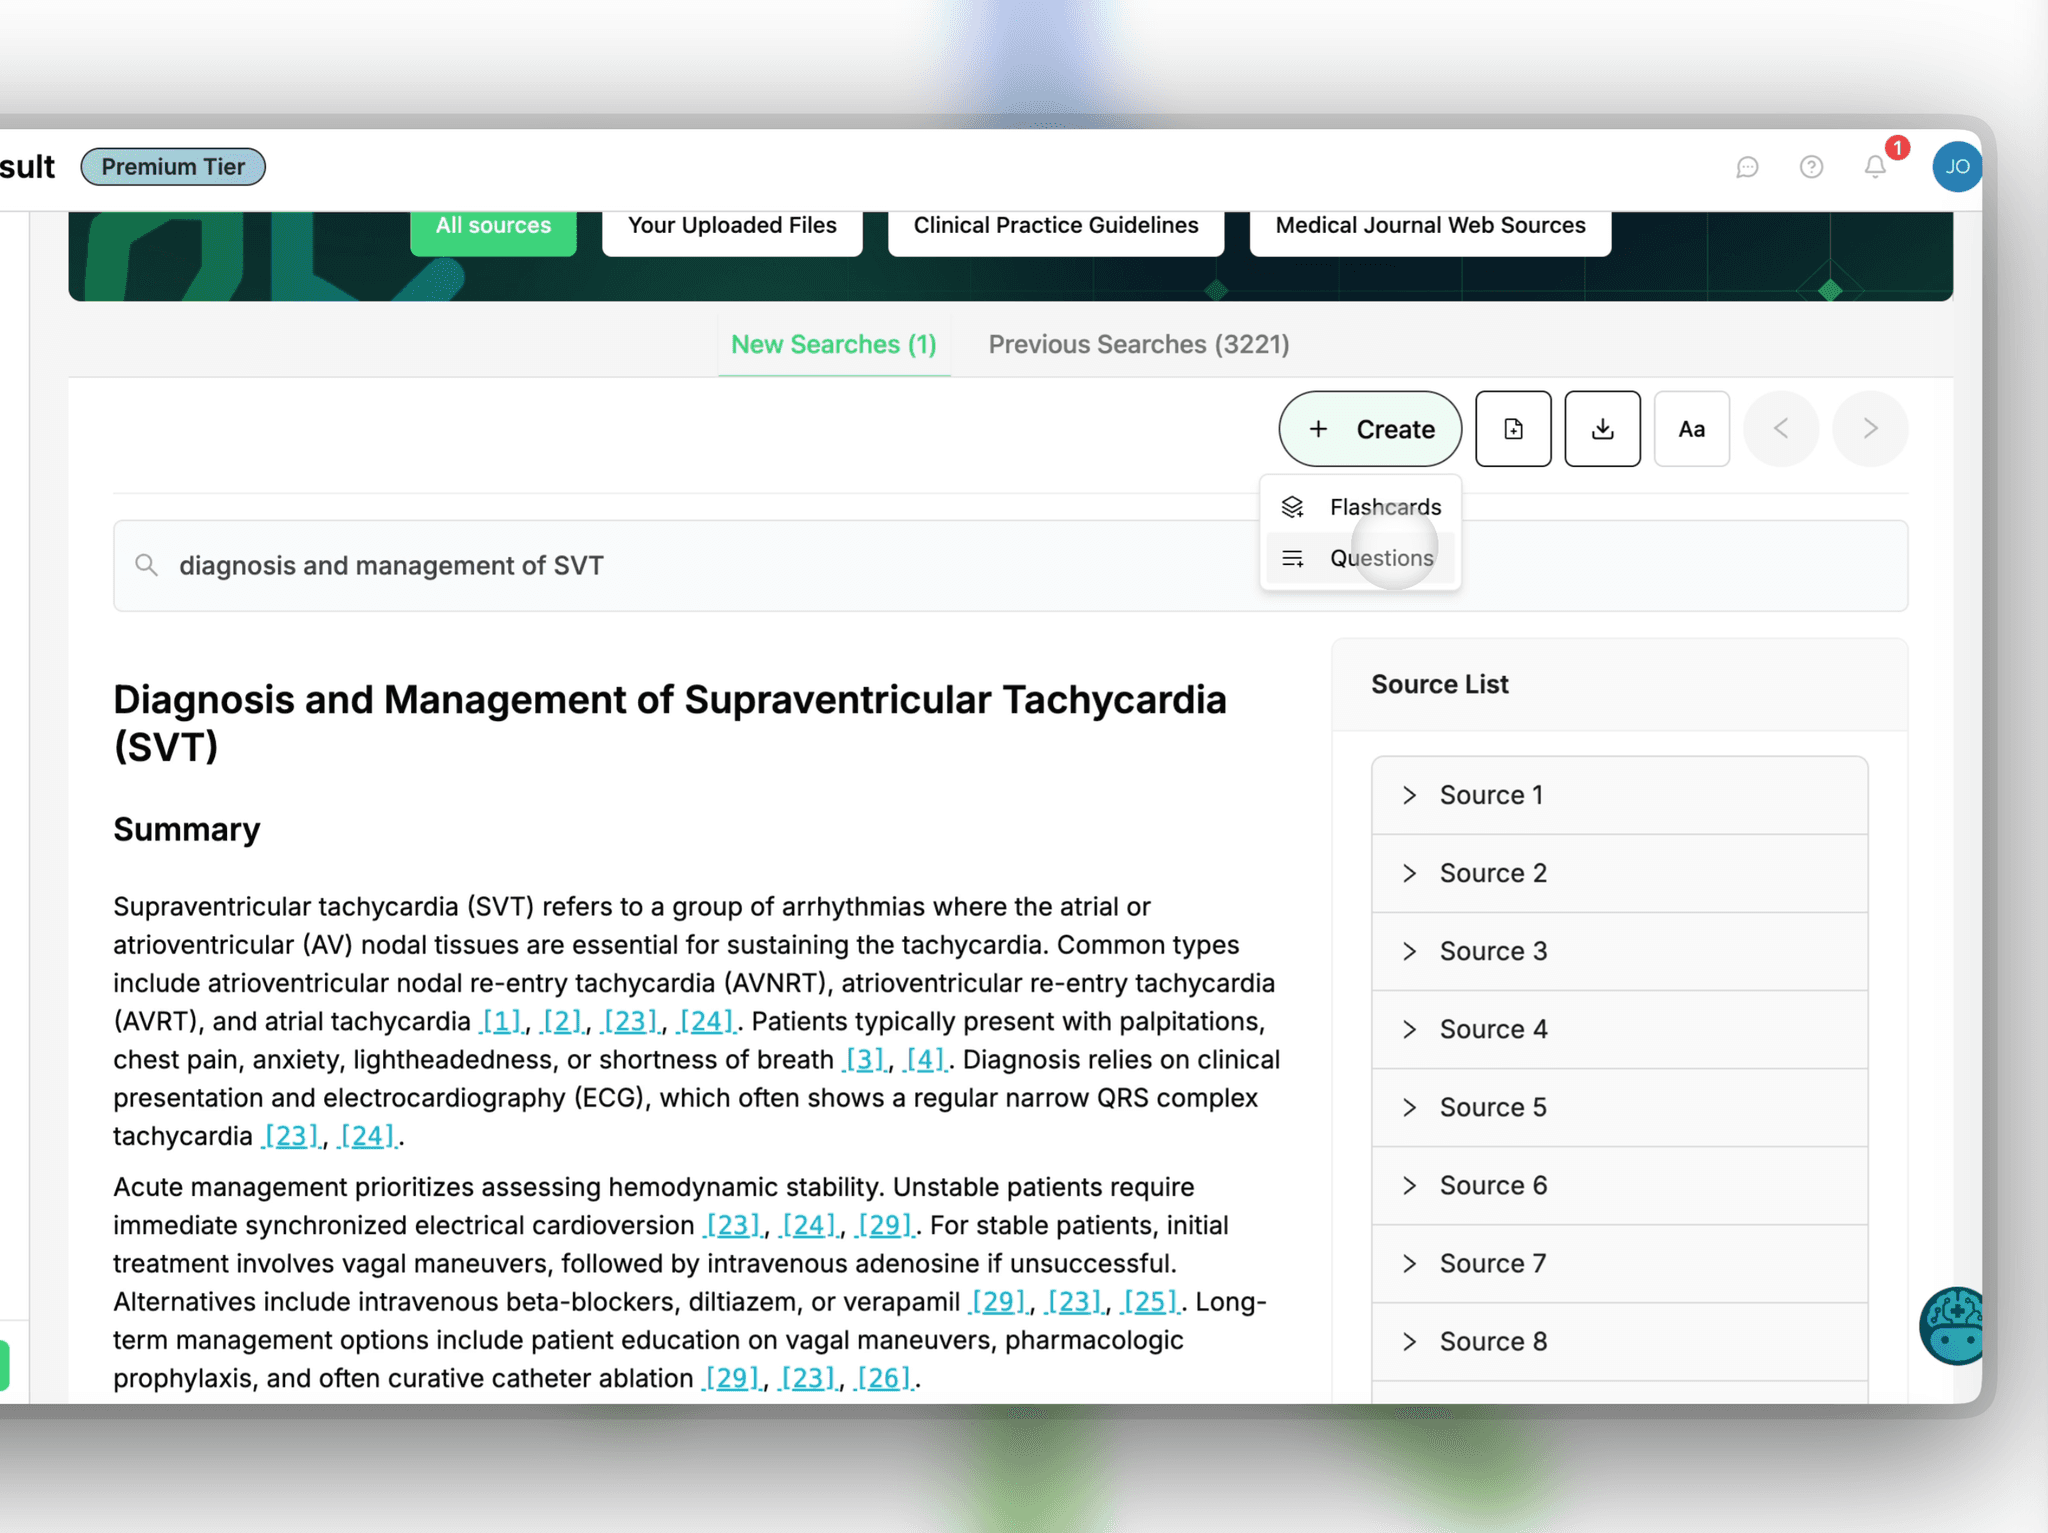Click the notifications bell with badge

pyautogui.click(x=1874, y=167)
